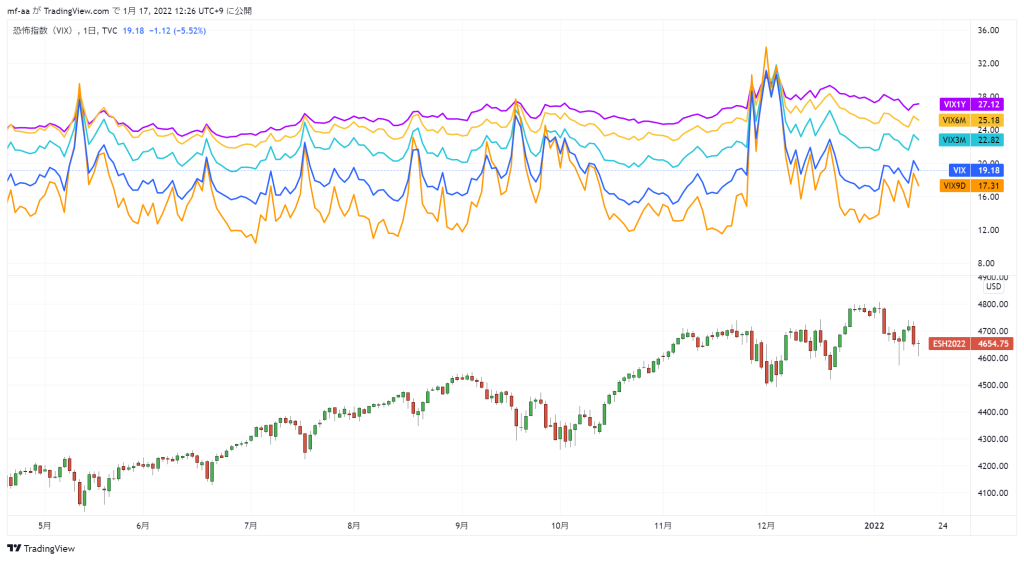Select the orange VIX9D 17.31 price label
Viewport: 1024px width, 561px height.
(972, 186)
